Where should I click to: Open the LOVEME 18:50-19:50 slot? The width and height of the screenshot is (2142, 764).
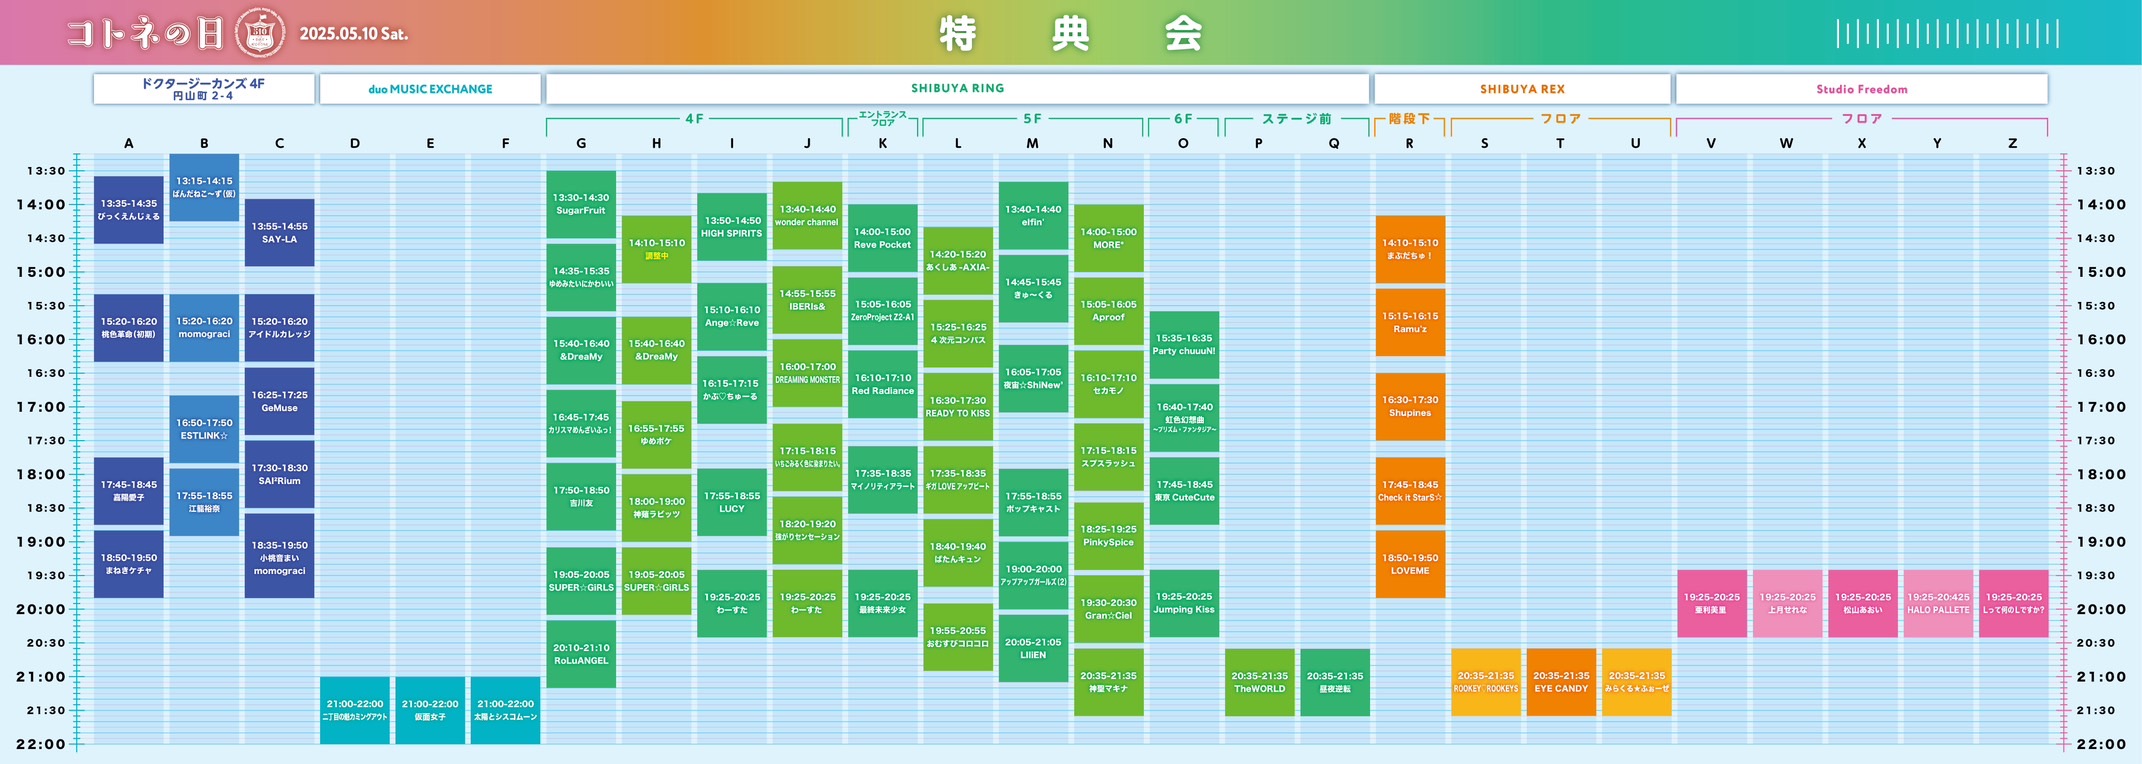click(1409, 564)
